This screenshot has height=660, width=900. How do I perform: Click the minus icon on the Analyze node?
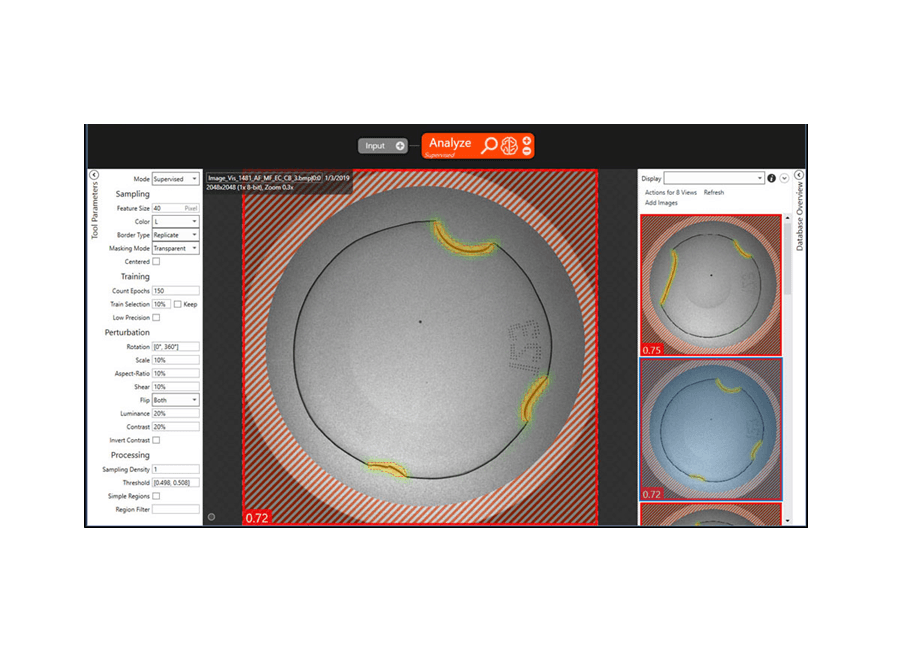[x=527, y=152]
